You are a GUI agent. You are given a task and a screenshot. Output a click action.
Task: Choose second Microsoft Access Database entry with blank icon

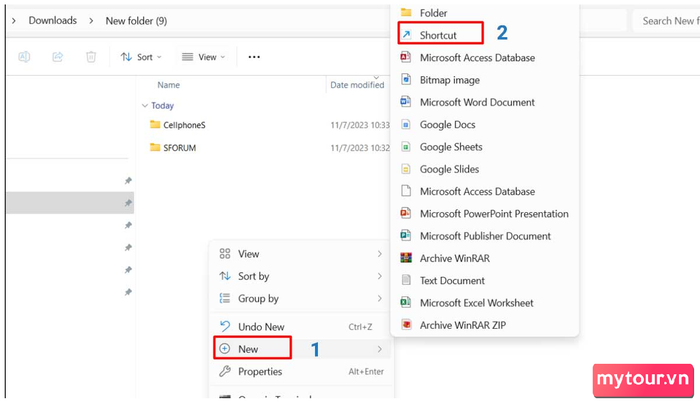coord(485,192)
